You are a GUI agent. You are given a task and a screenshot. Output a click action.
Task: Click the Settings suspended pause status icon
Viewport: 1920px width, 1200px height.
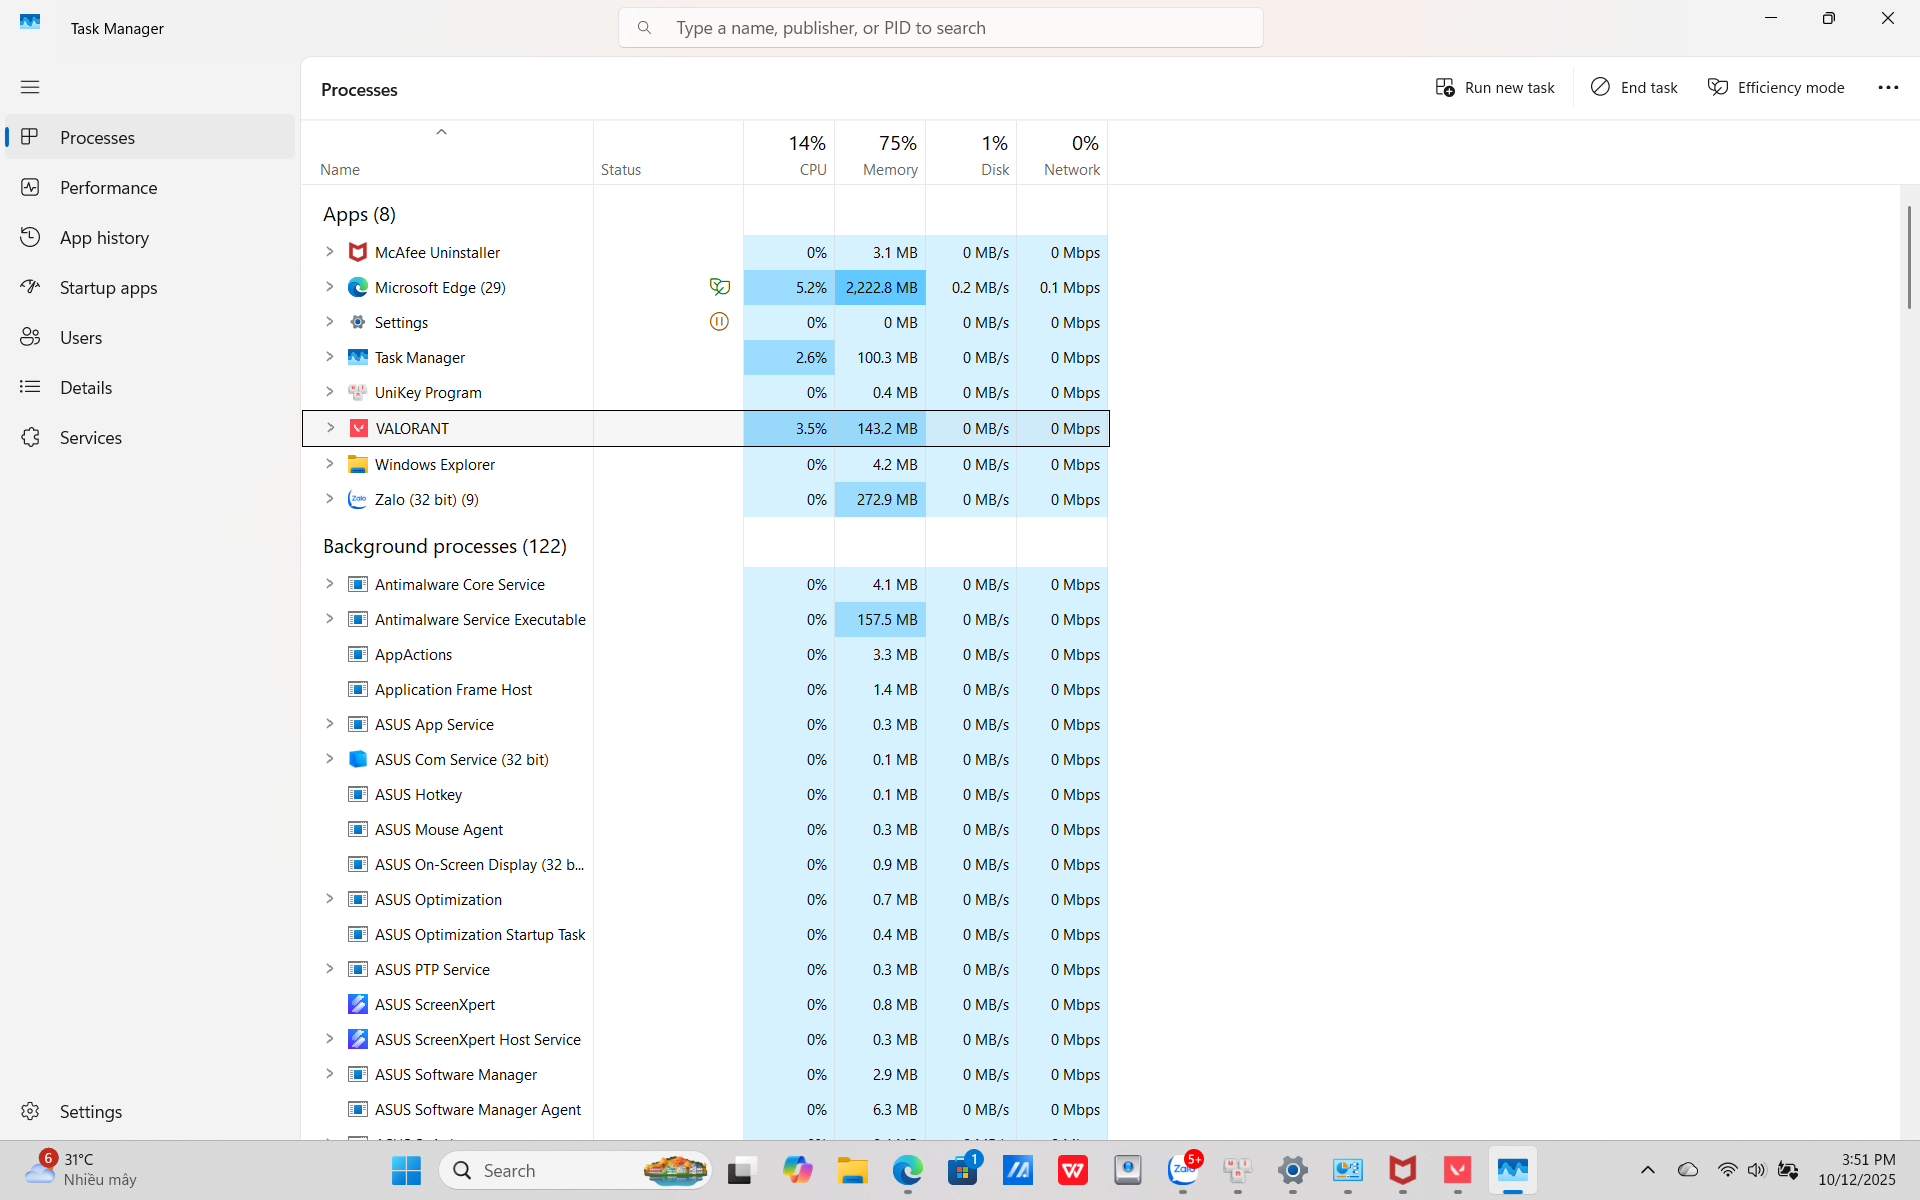pyautogui.click(x=719, y=322)
